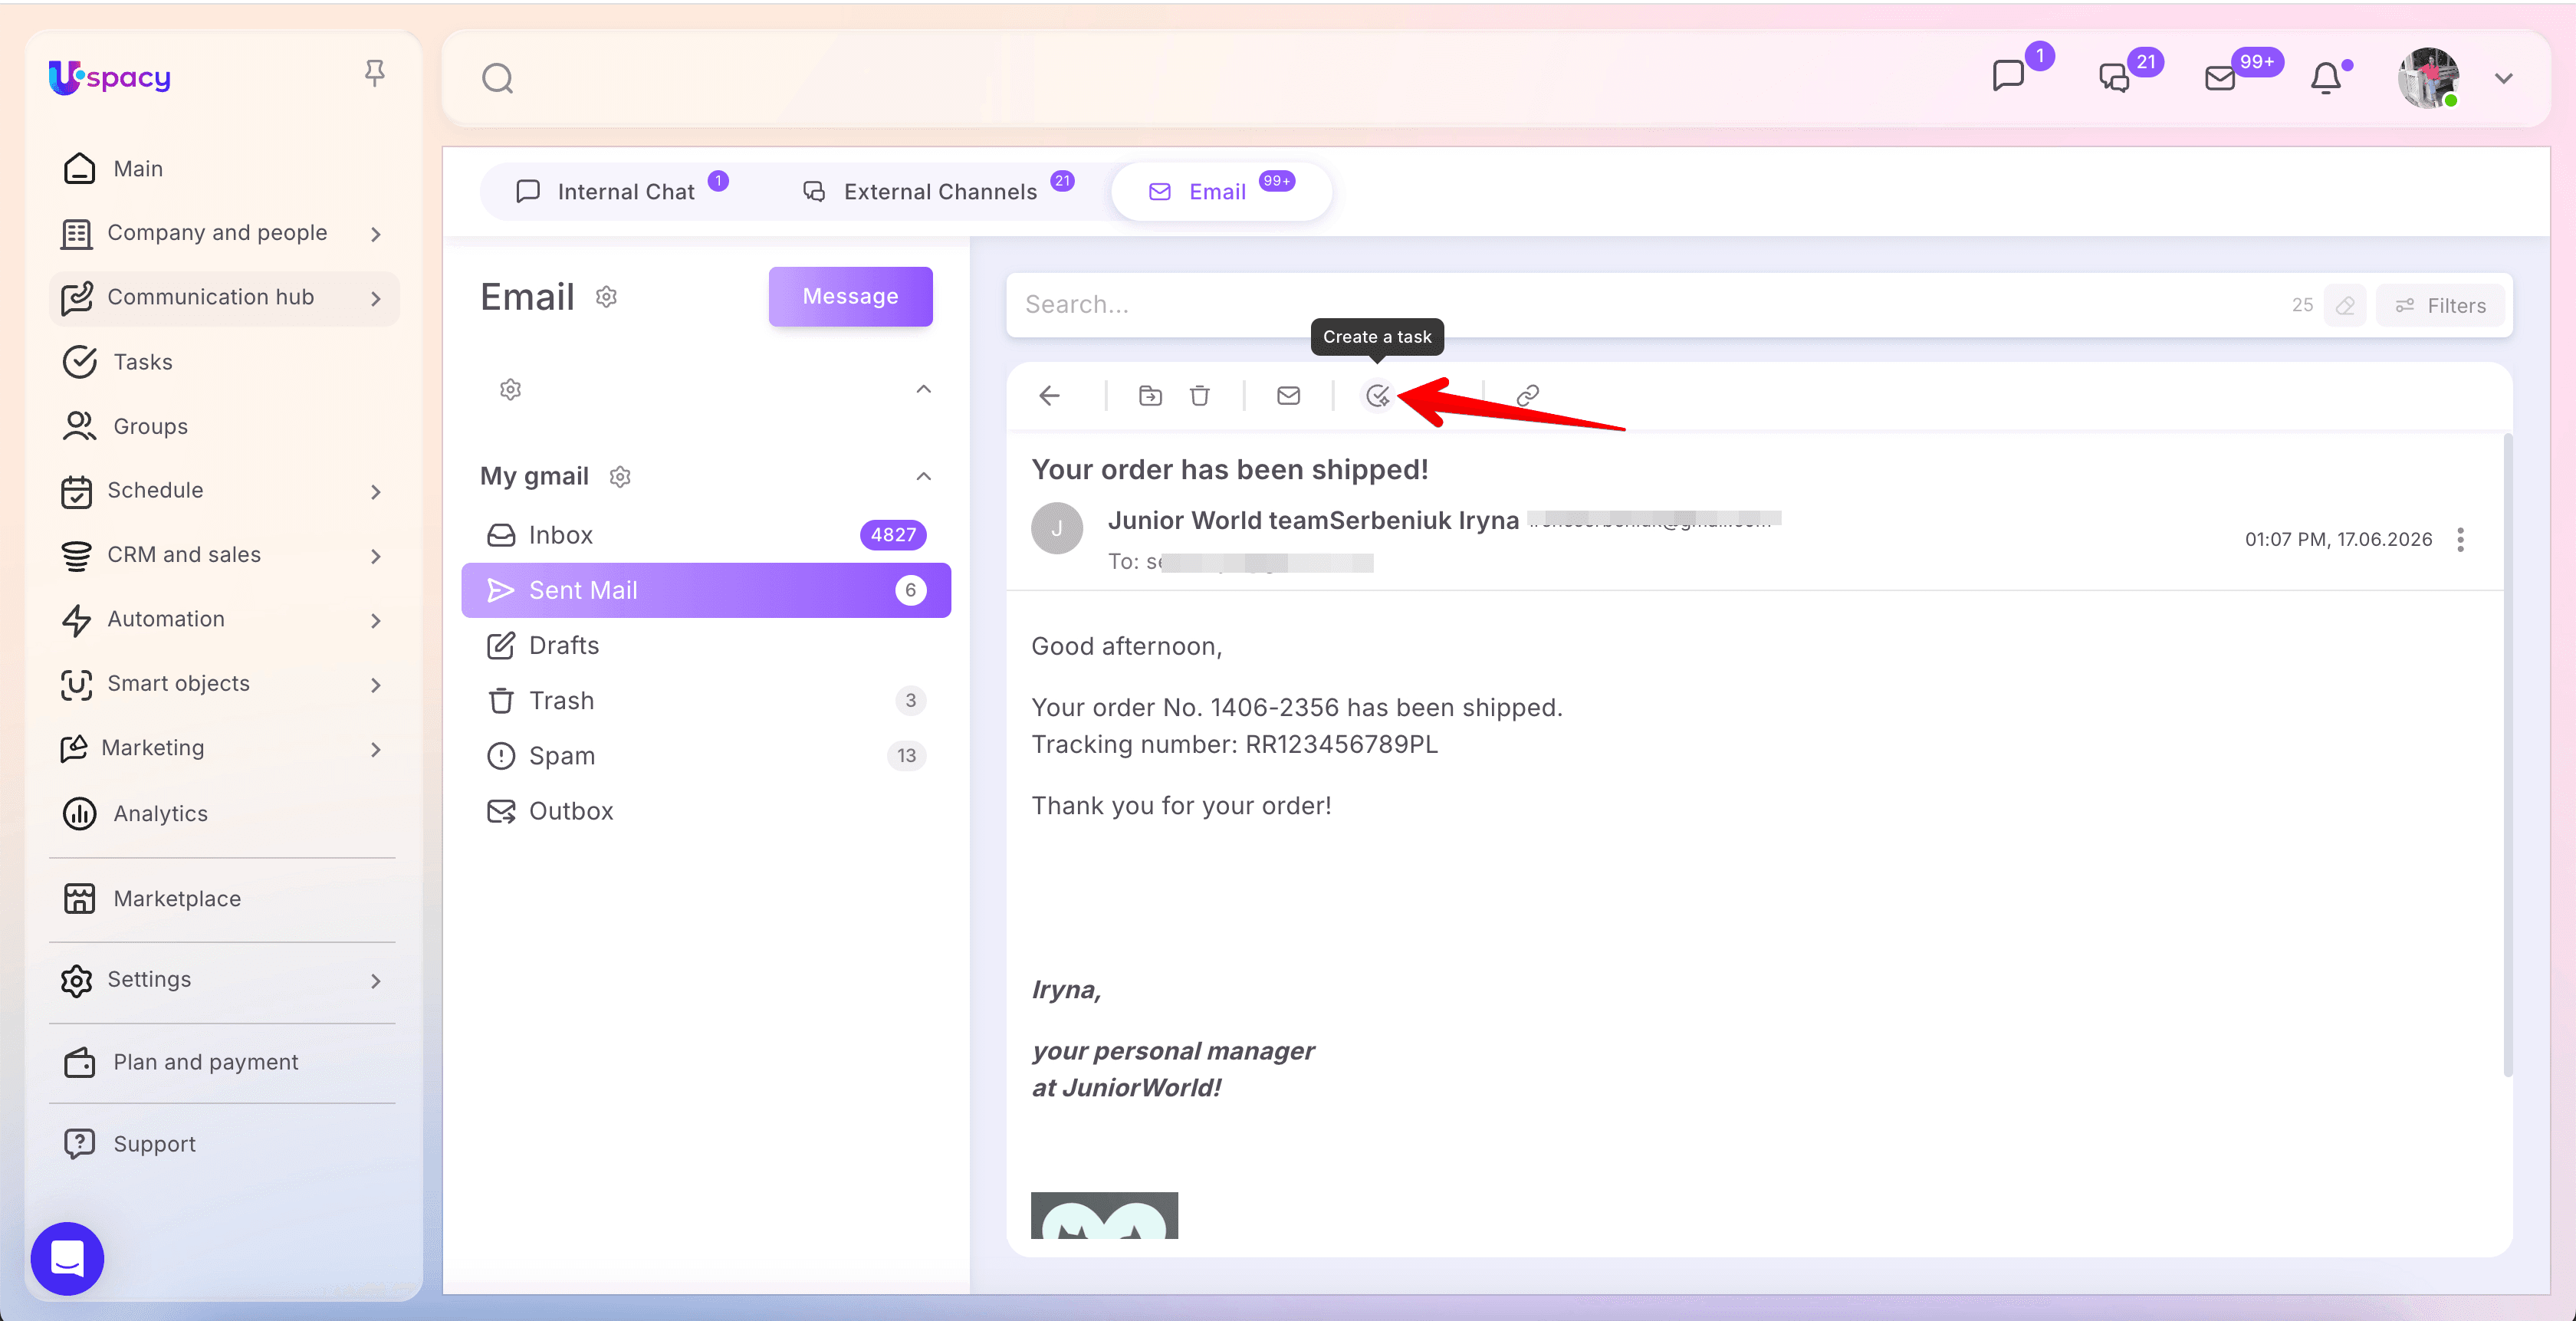
Task: Open the Inbox folder
Action: 706,535
